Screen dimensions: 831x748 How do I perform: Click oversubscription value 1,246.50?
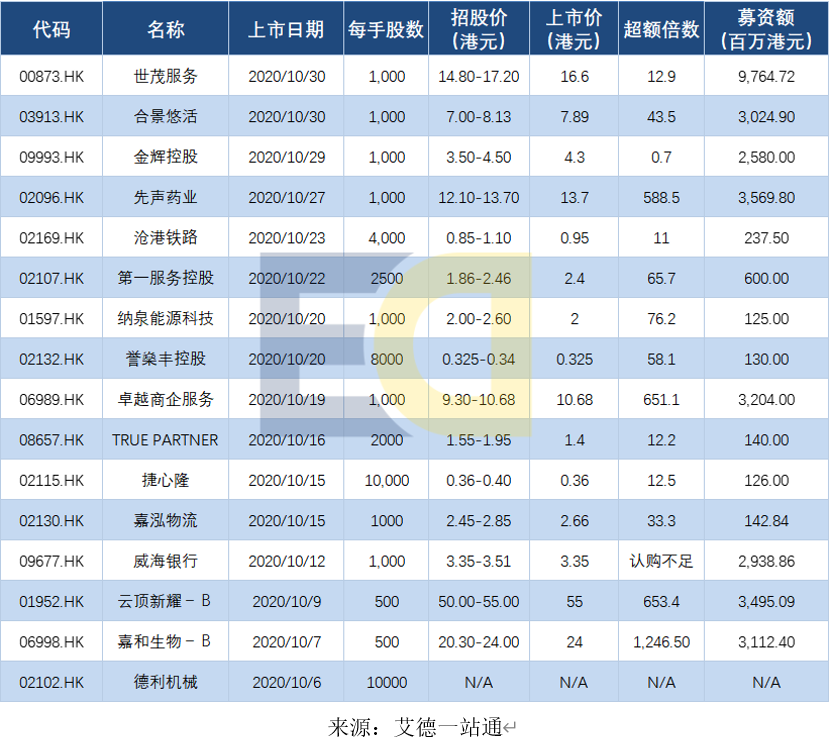(661, 642)
